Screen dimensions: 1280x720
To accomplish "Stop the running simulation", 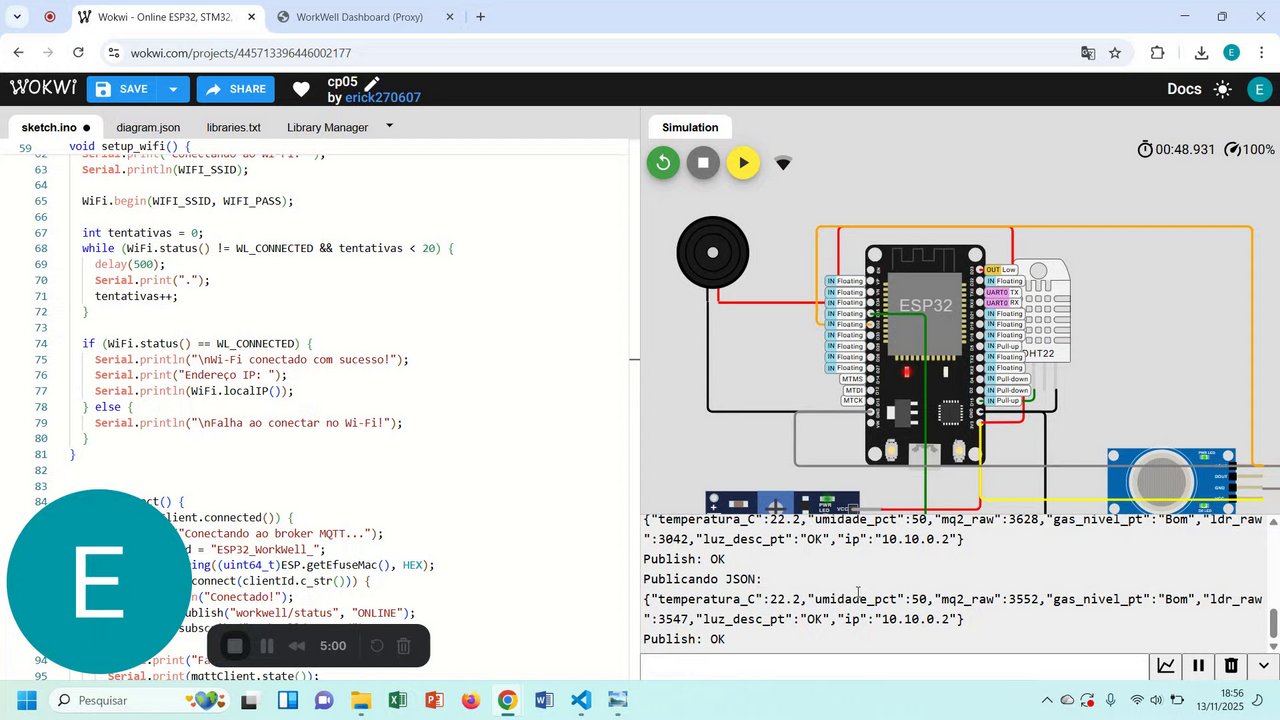I will point(703,162).
